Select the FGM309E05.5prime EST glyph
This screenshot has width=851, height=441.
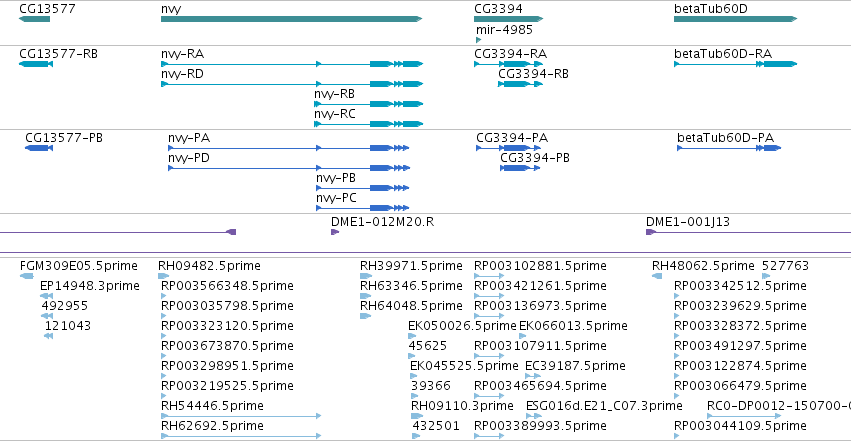[x=27, y=276]
